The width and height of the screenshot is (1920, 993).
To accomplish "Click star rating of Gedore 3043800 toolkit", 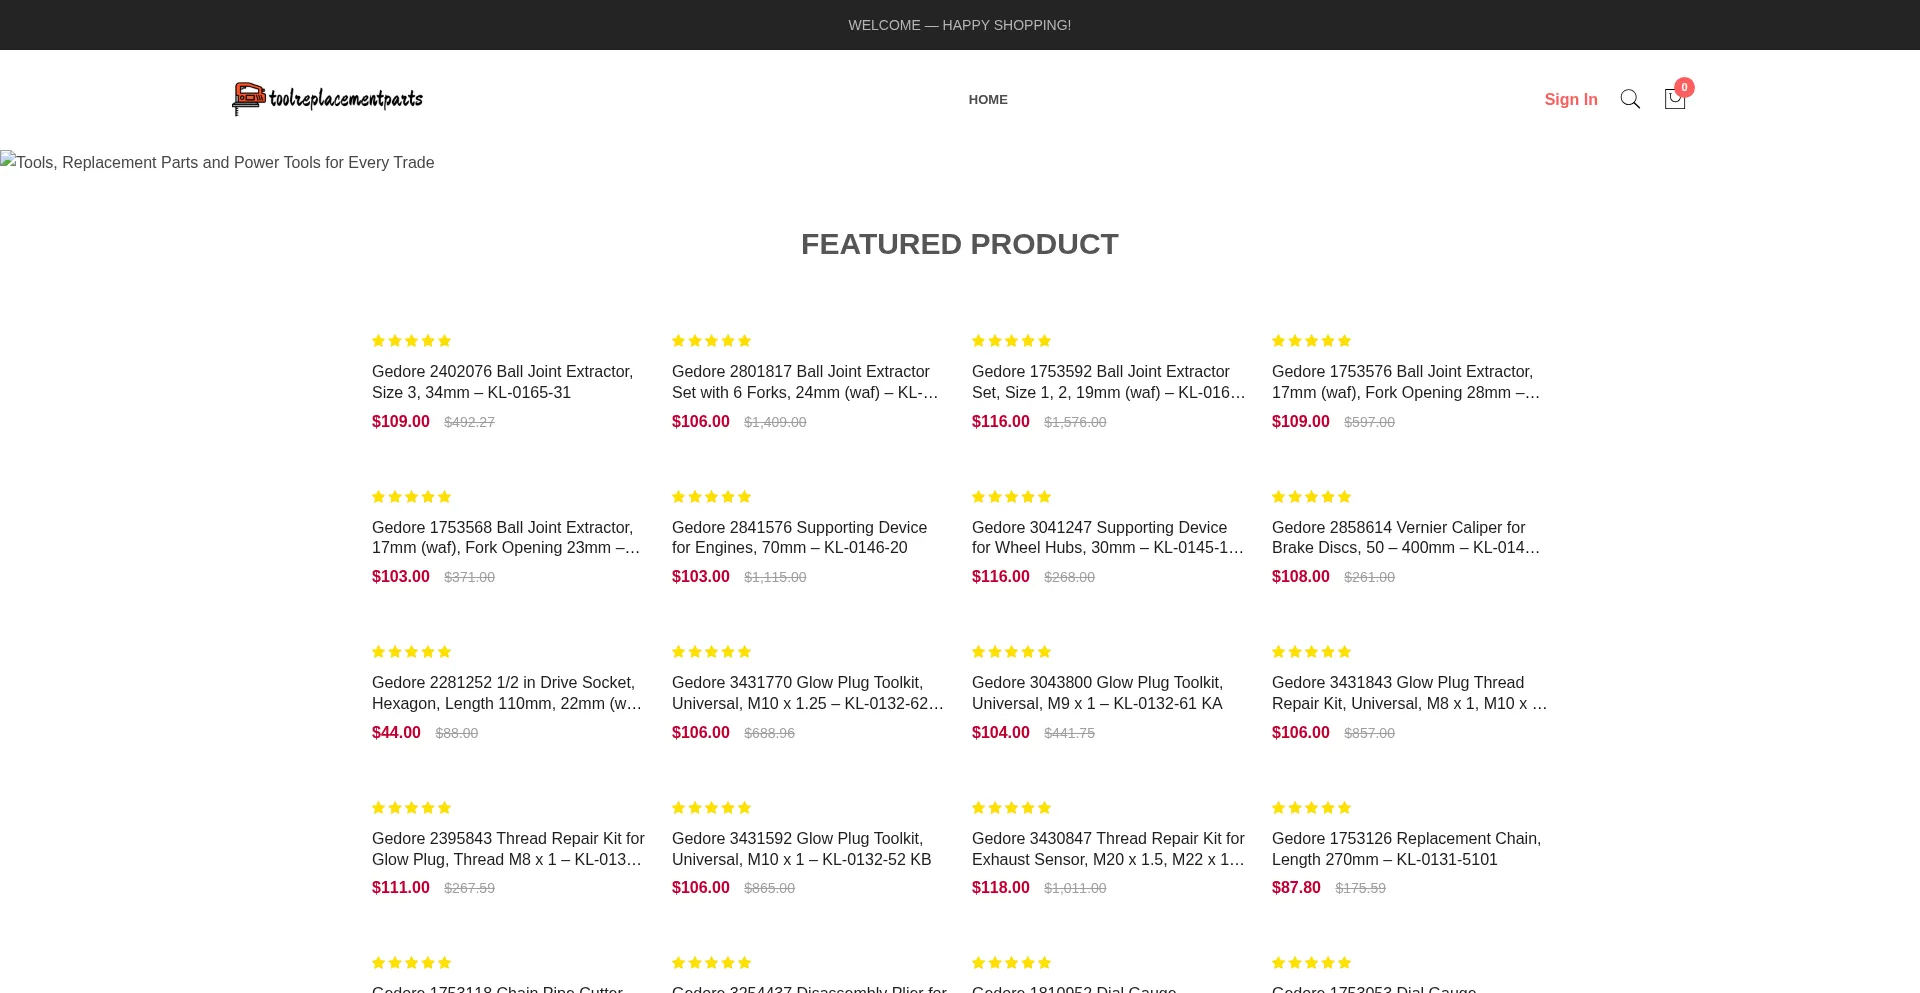I will [1011, 652].
